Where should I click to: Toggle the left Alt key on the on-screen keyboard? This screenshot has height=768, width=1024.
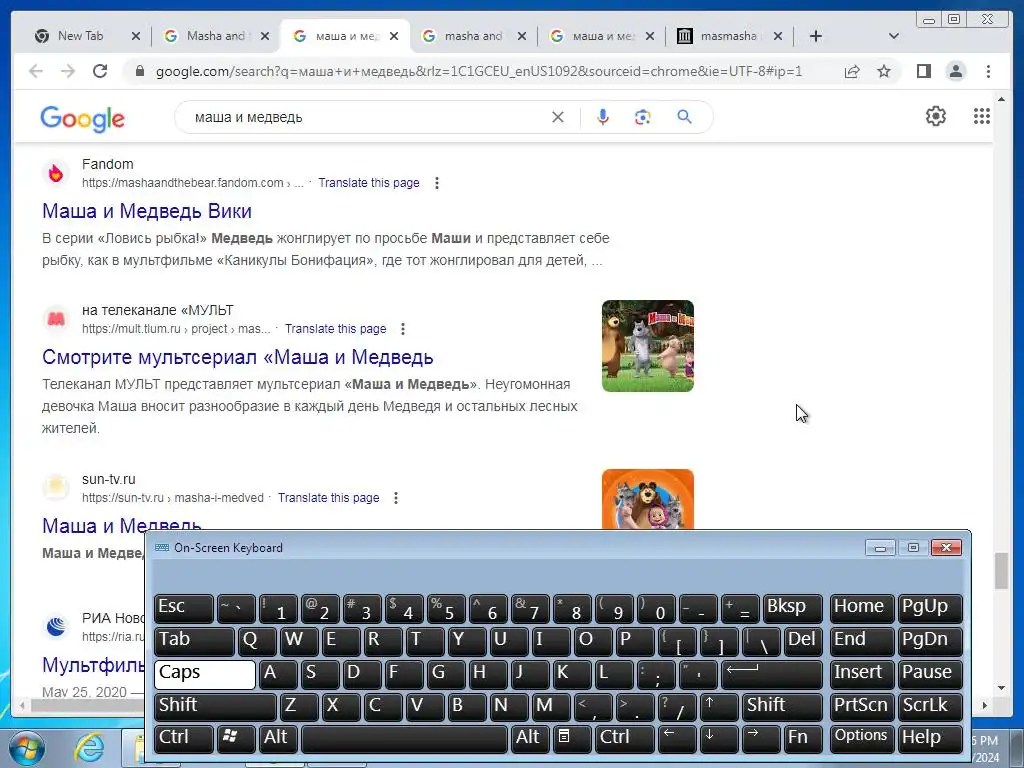click(x=278, y=739)
